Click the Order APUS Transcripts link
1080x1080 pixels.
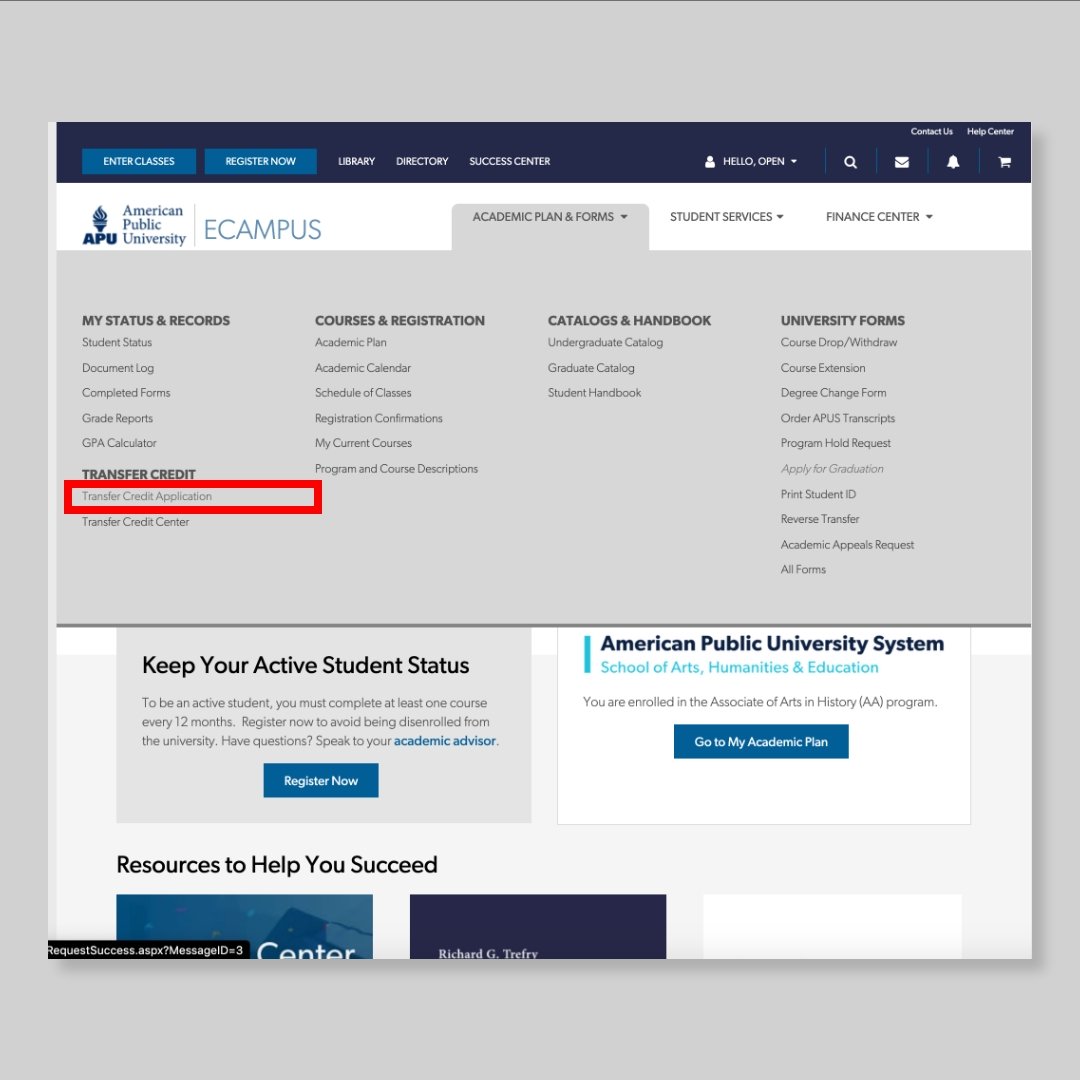pyautogui.click(x=837, y=418)
